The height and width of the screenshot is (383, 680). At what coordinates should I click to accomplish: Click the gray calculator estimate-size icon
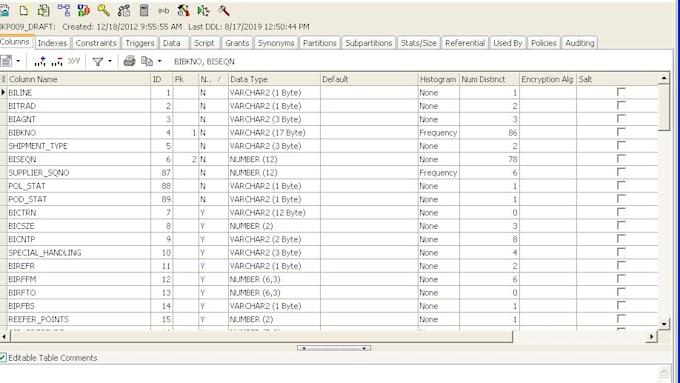144,10
